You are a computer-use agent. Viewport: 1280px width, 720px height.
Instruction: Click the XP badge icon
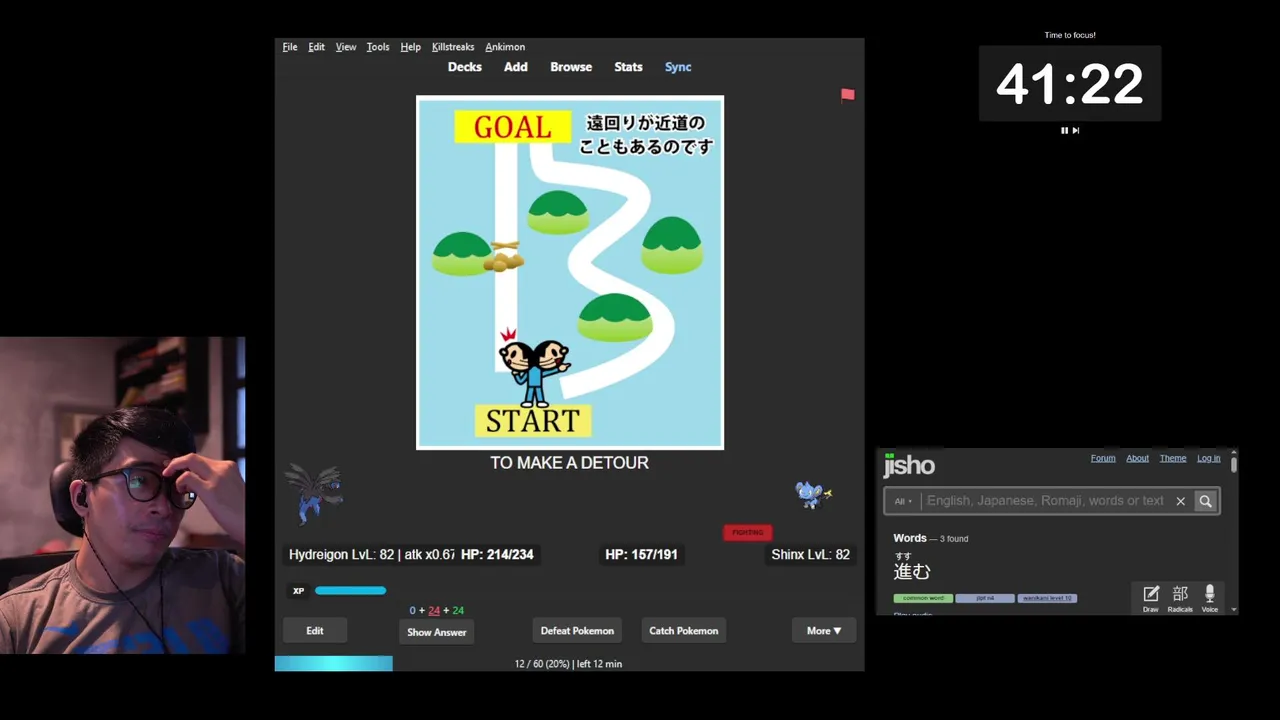click(298, 591)
